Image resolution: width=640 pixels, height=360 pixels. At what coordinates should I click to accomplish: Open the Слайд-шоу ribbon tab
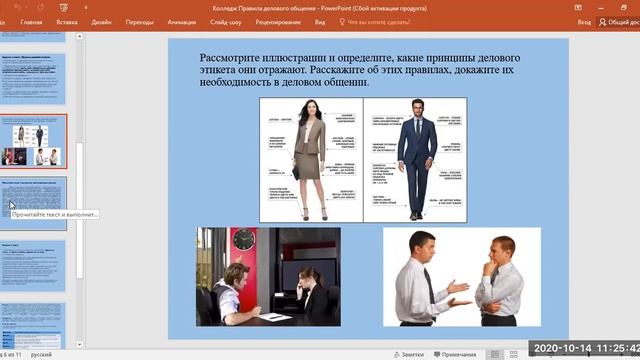click(x=226, y=22)
